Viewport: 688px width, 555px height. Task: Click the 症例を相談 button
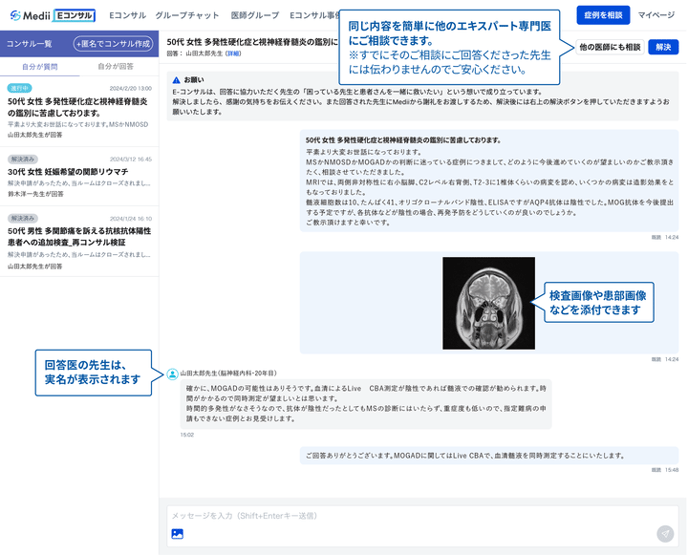tap(603, 15)
